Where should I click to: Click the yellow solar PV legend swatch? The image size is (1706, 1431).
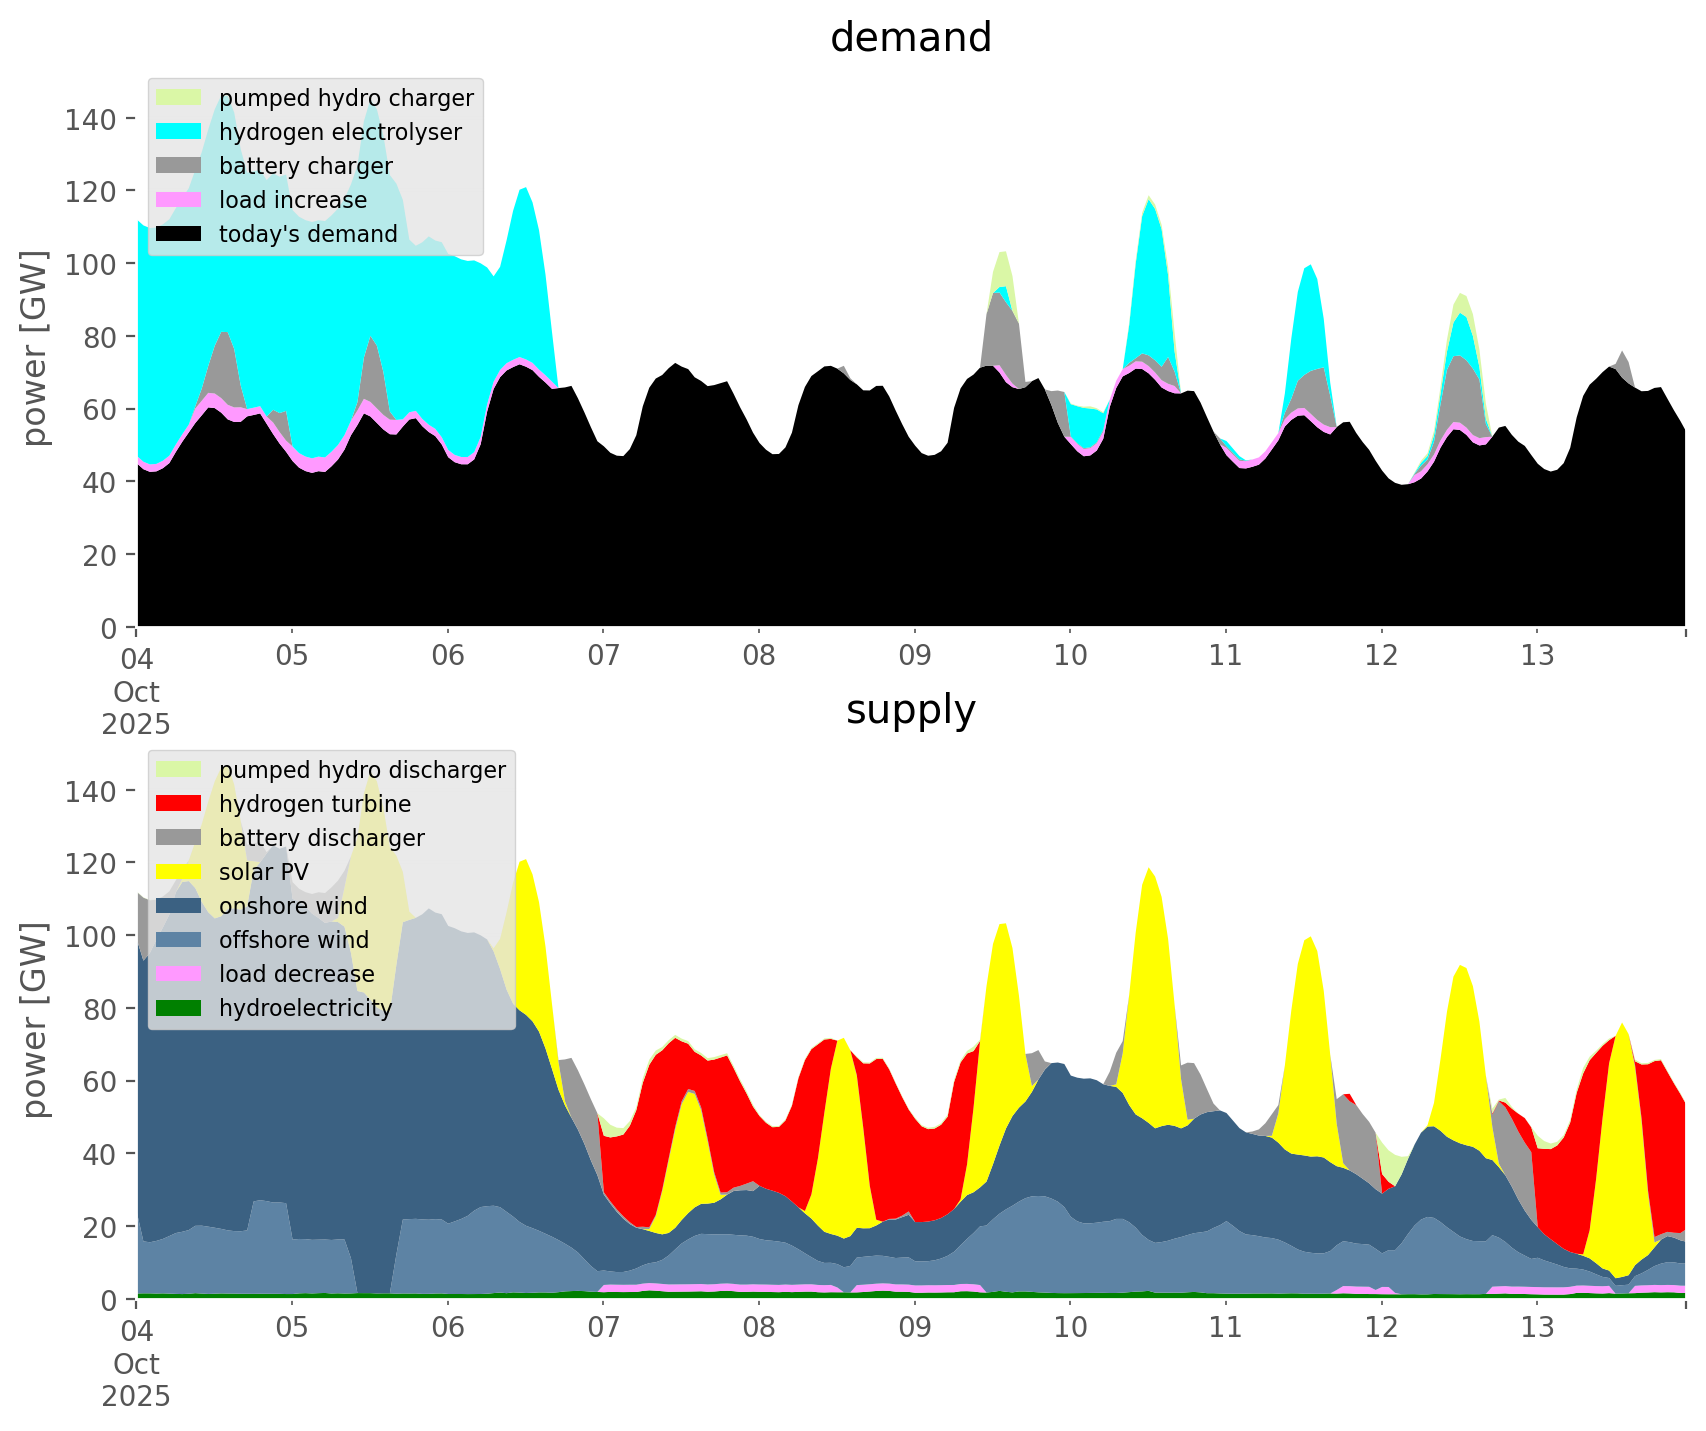click(x=180, y=872)
